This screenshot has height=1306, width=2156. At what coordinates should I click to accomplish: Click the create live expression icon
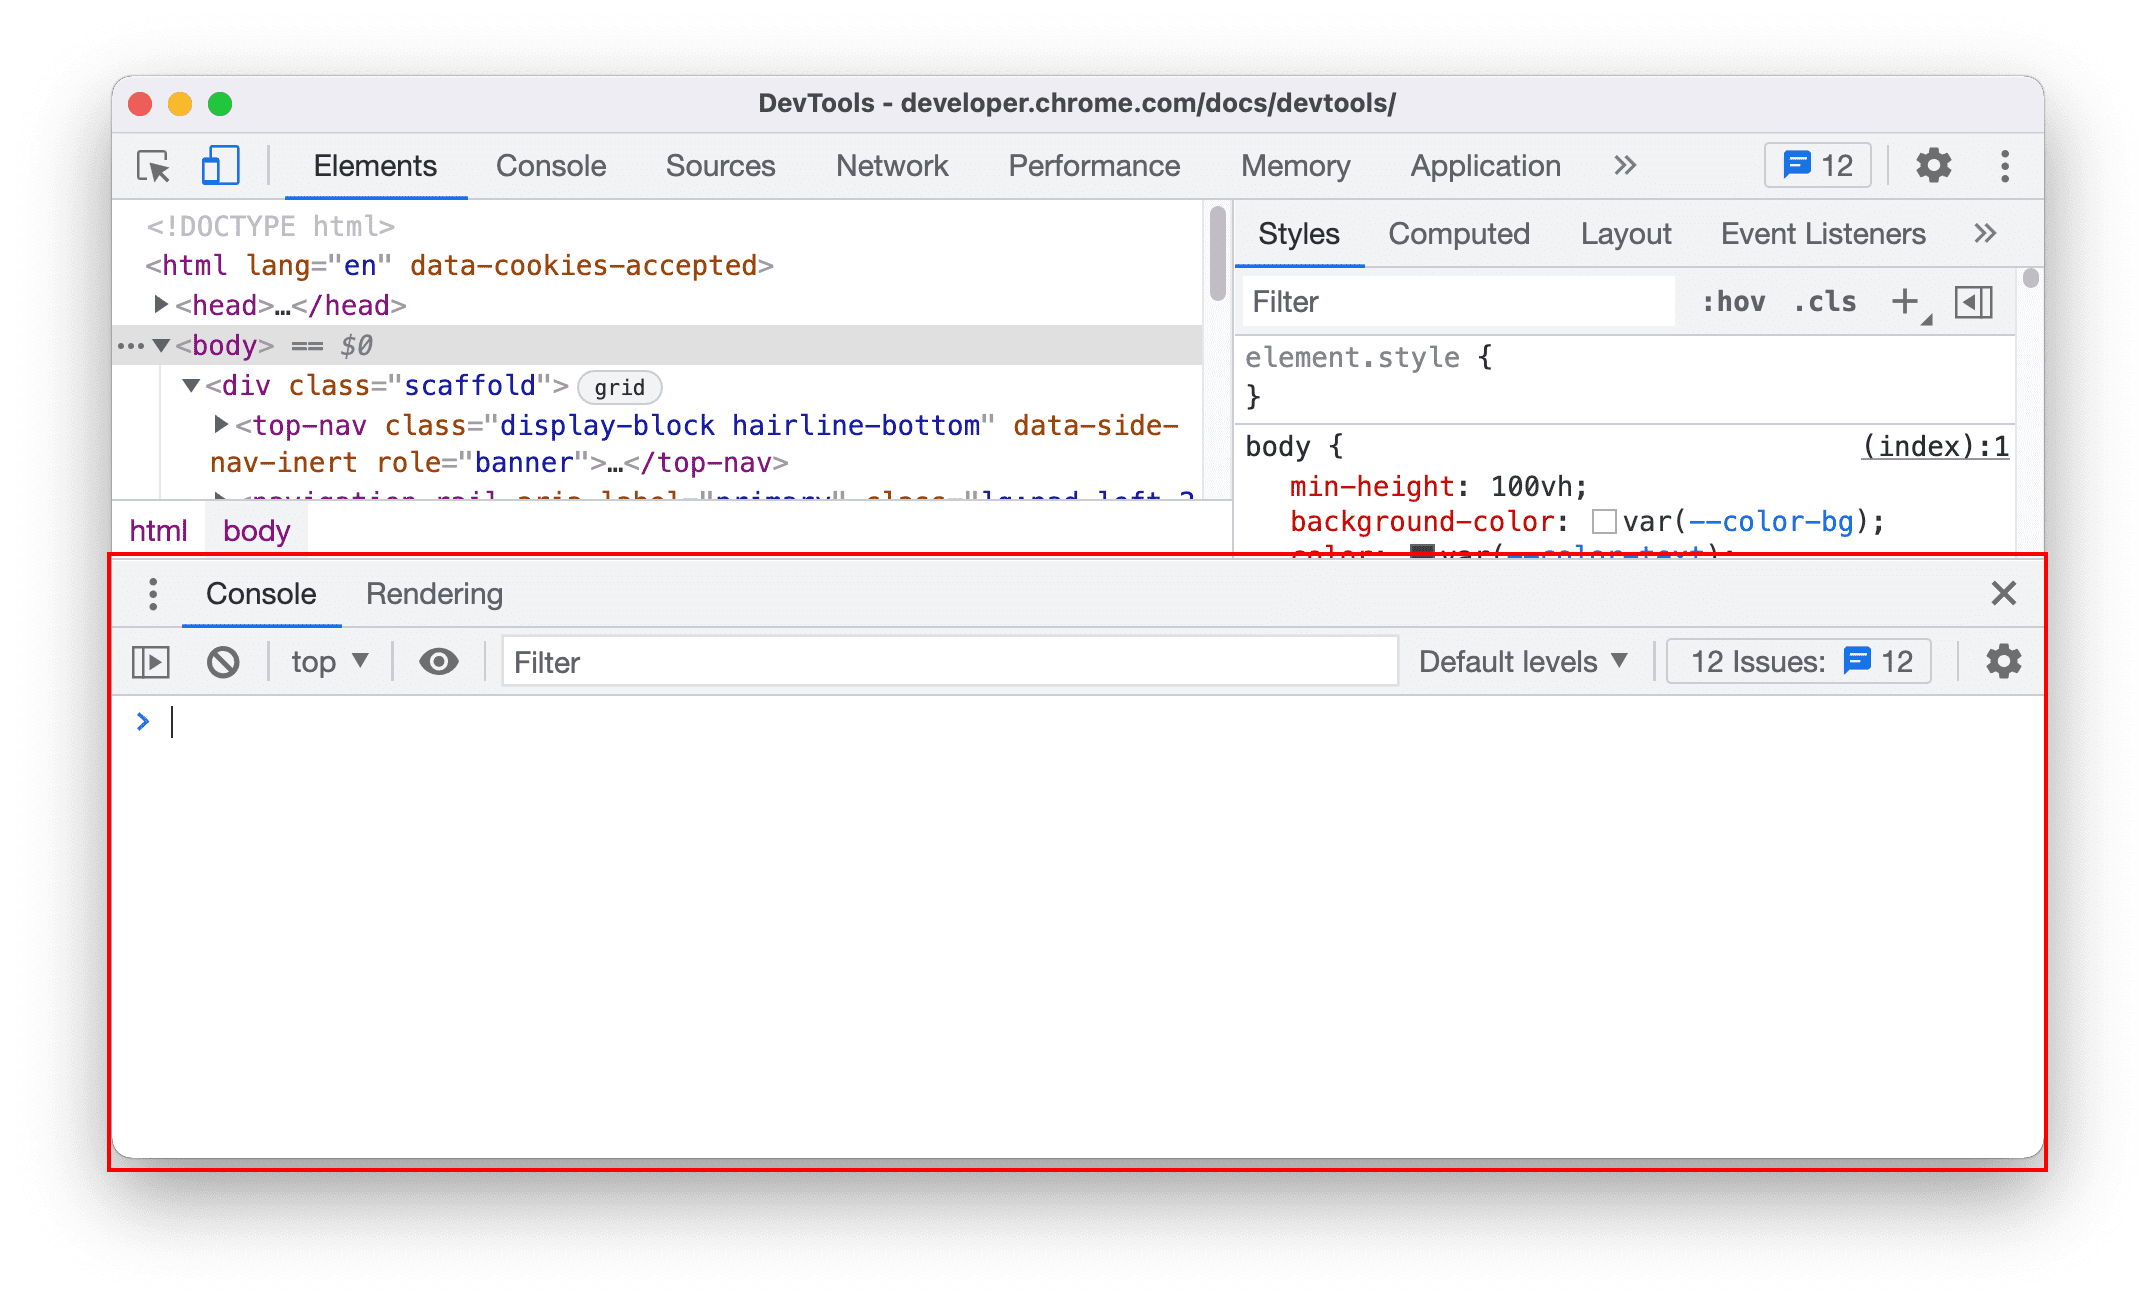point(439,662)
